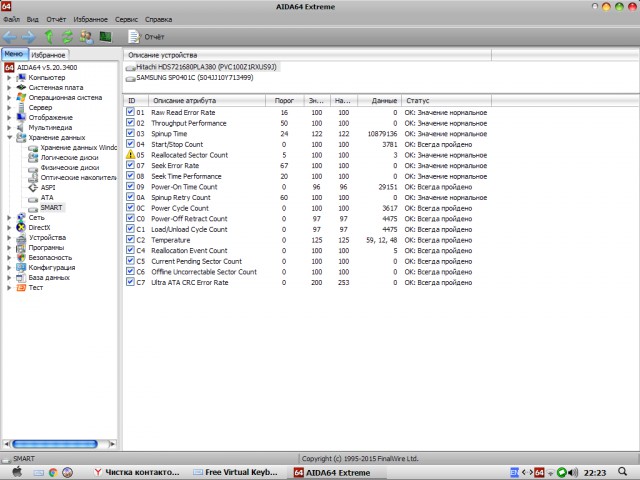Click the Описание устройства column header
The image size is (640, 480).
[x=307, y=55]
